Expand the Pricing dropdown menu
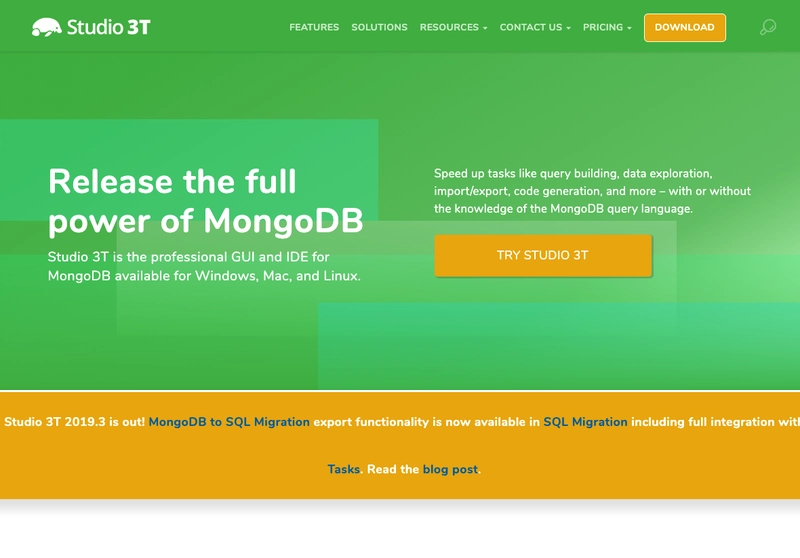800x558 pixels. click(607, 28)
